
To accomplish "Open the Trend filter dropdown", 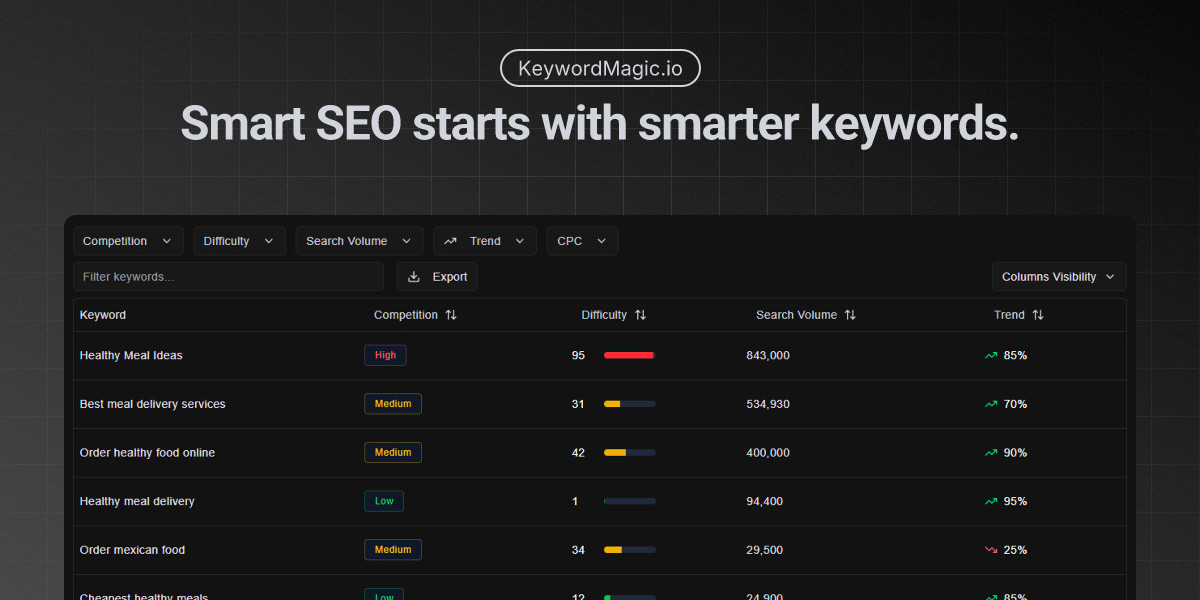I will pos(485,241).
